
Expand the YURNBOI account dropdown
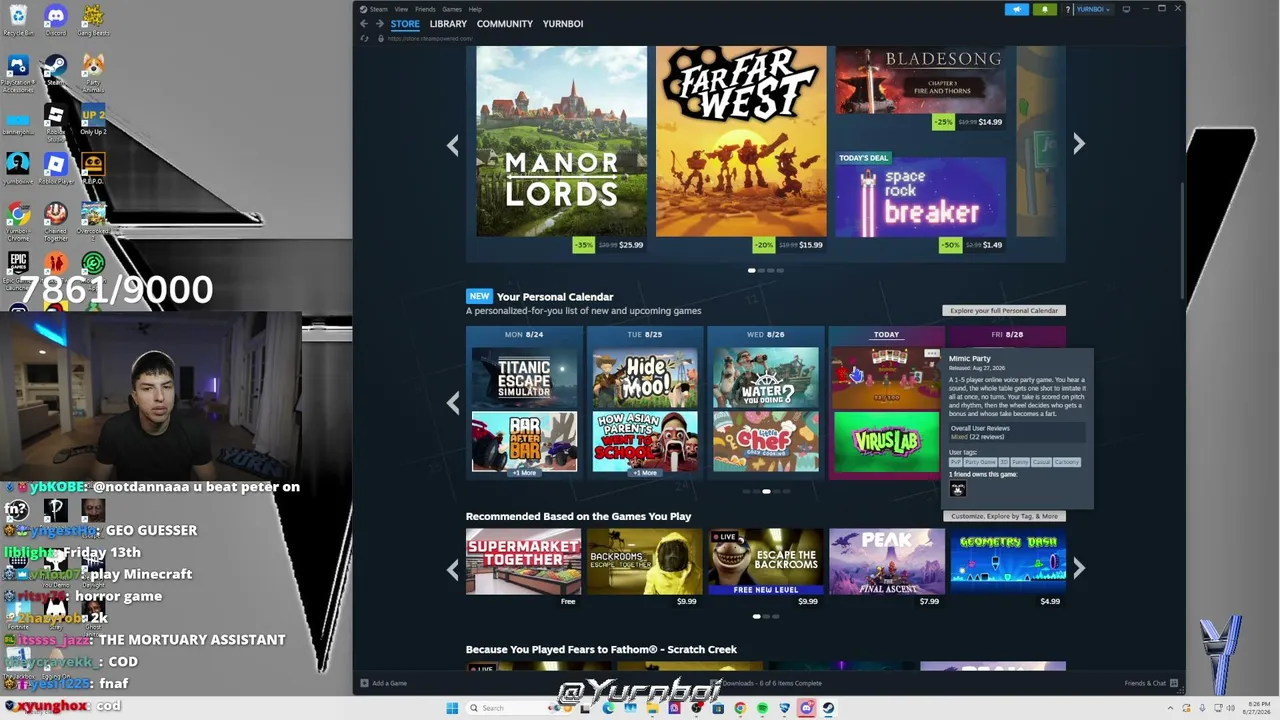1093,9
